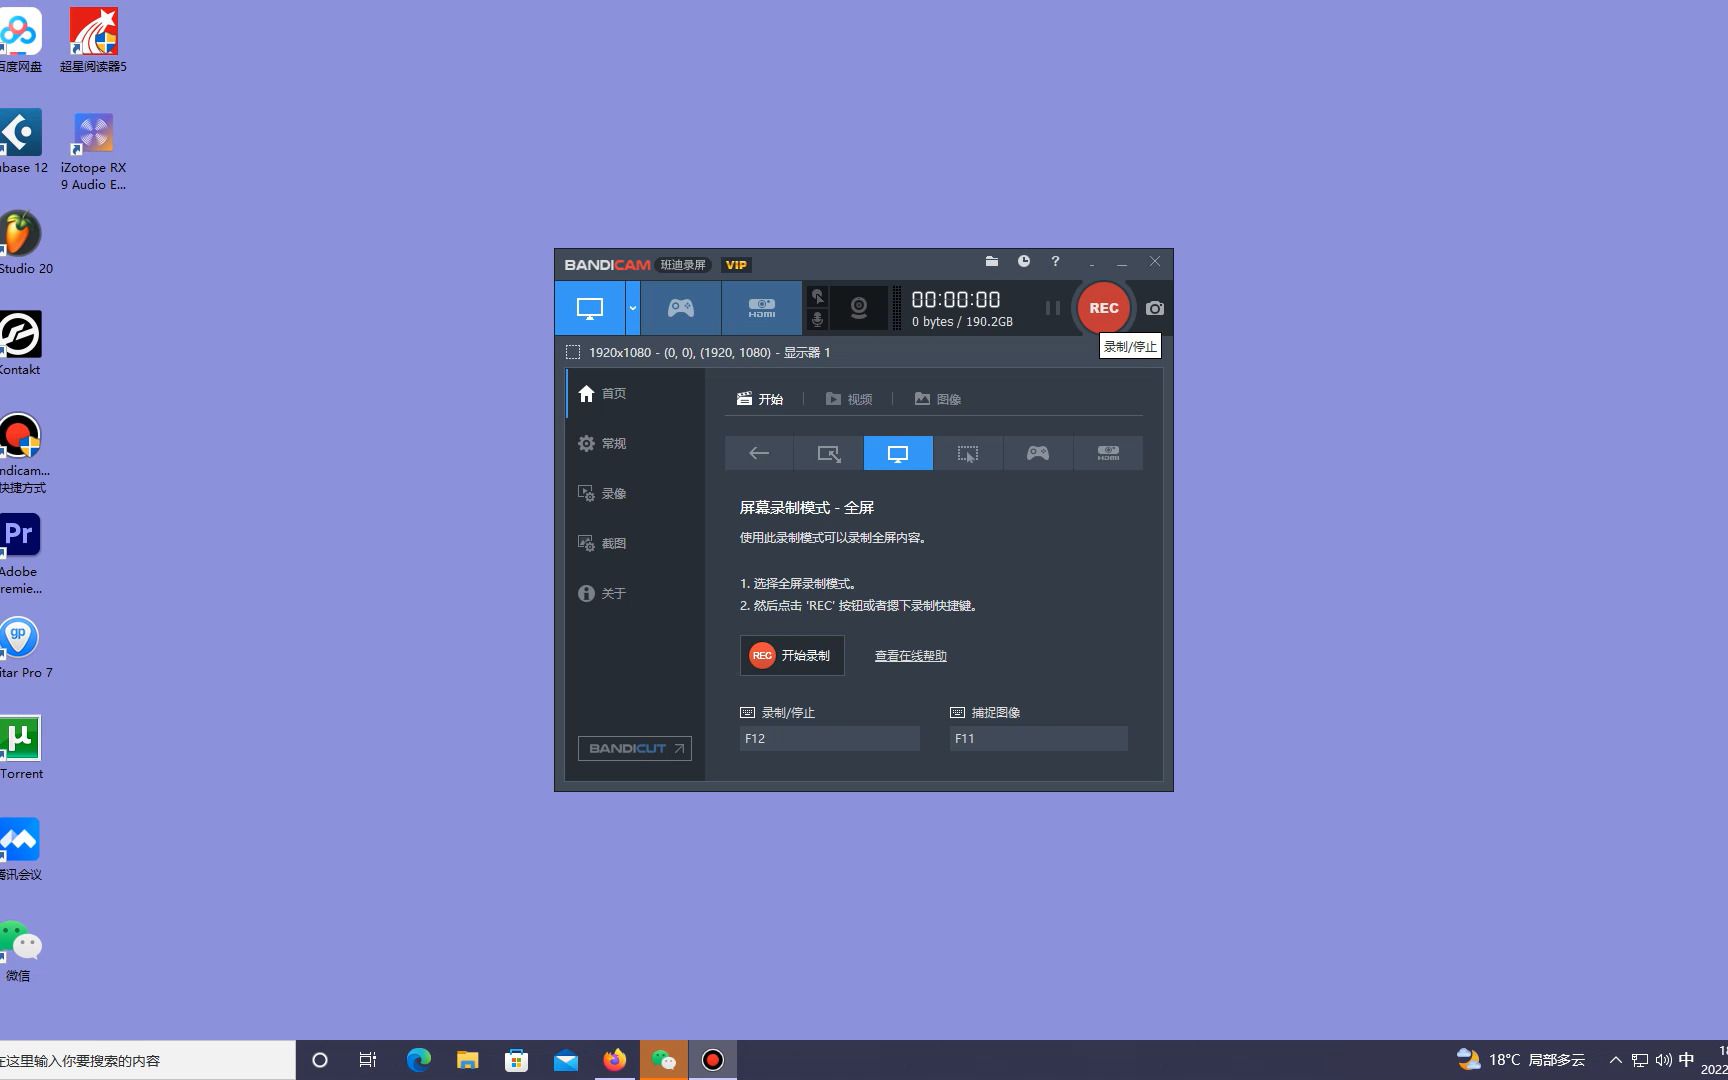Open 录像 video settings sidebar item
Image resolution: width=1728 pixels, height=1080 pixels.
coord(635,493)
